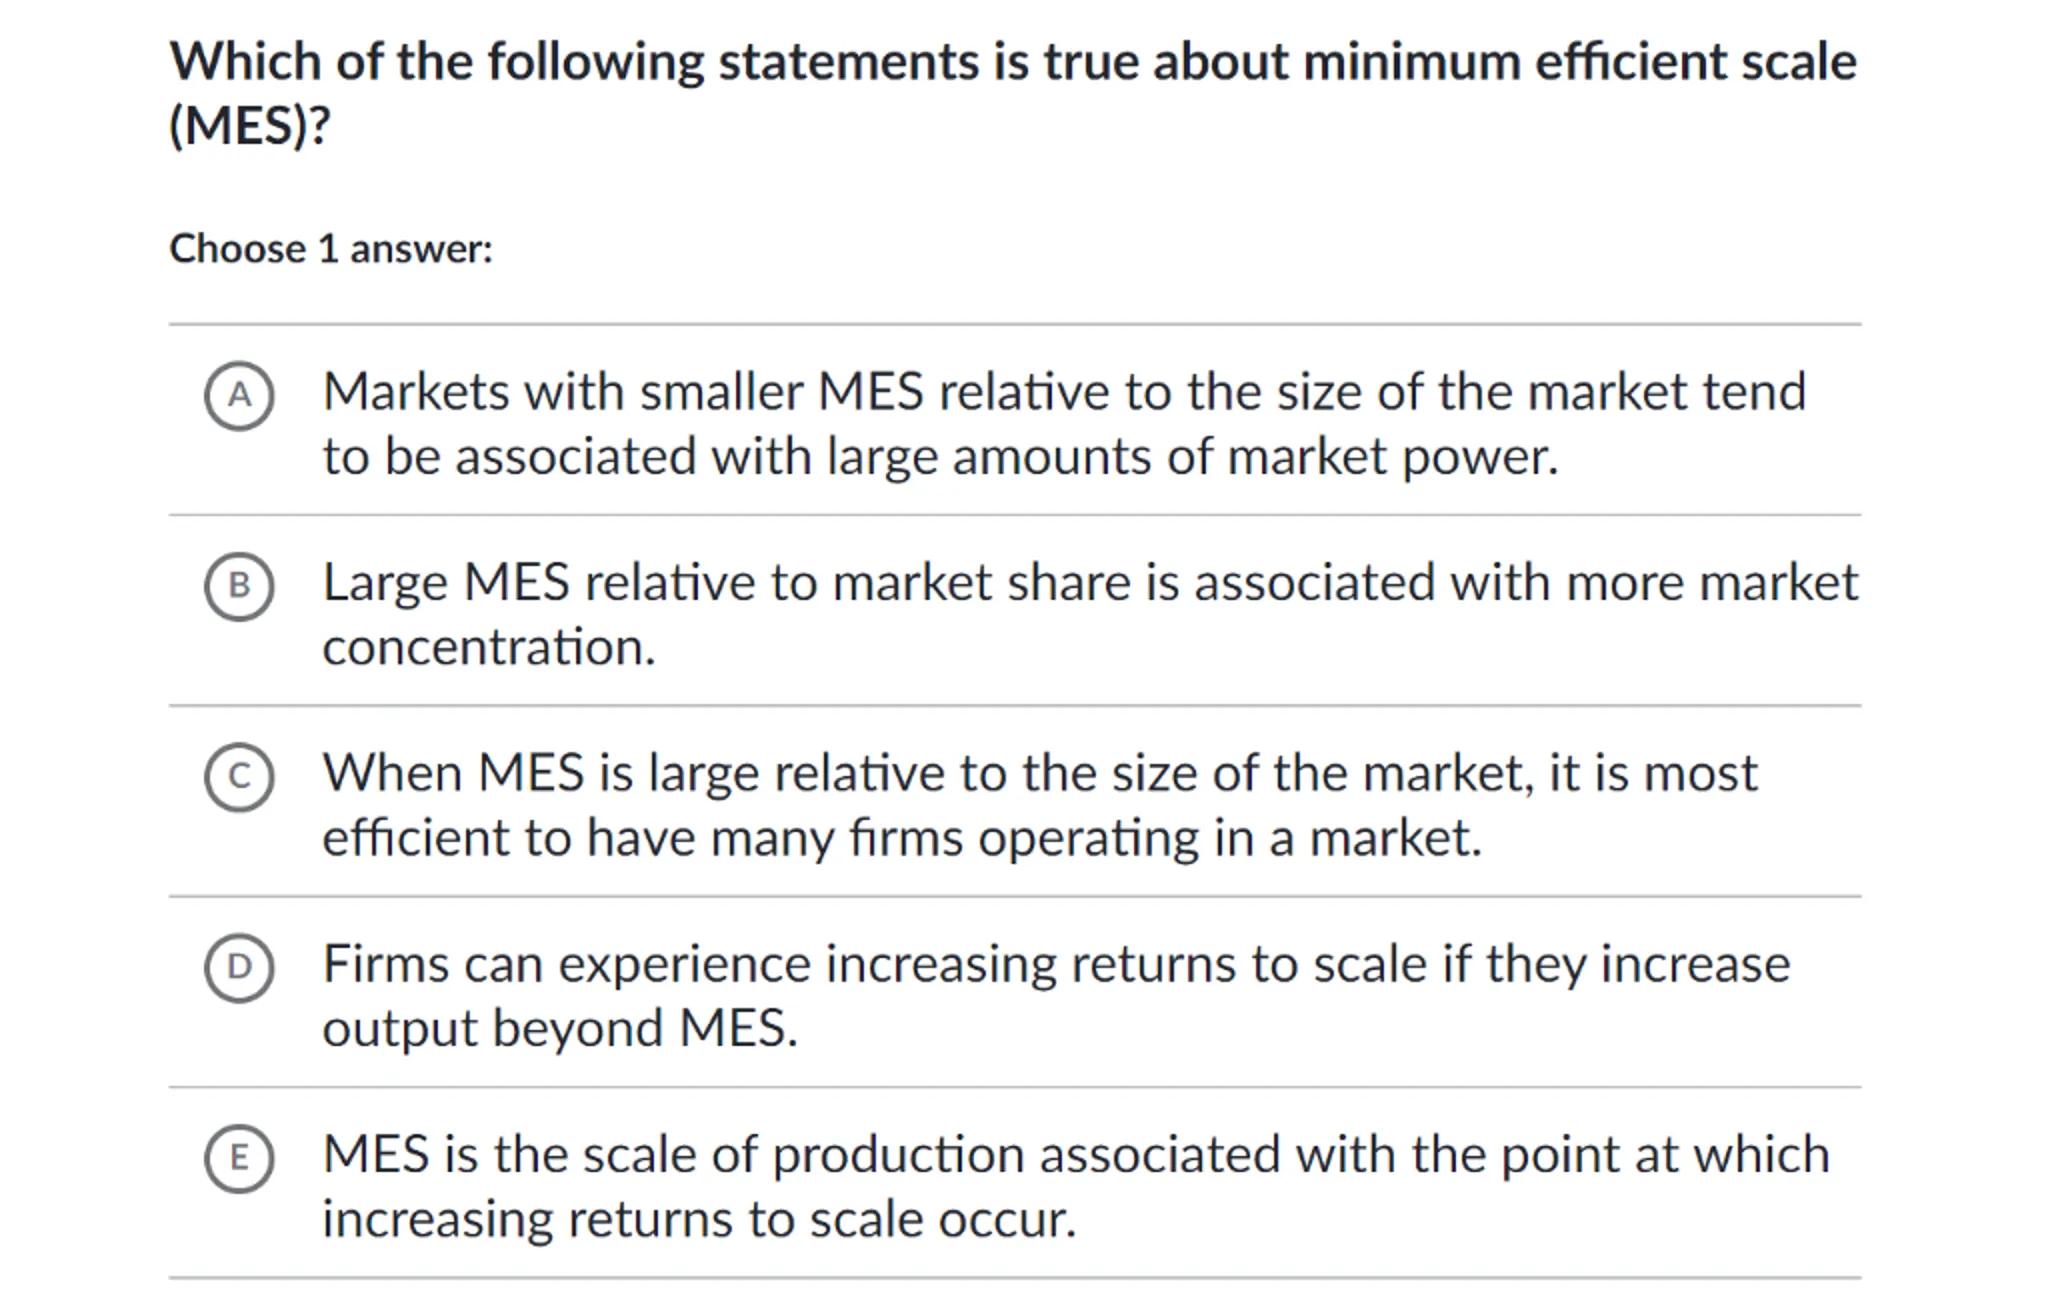Click "Large MES relative to market share" line
2047x1315 pixels.
1089,582
